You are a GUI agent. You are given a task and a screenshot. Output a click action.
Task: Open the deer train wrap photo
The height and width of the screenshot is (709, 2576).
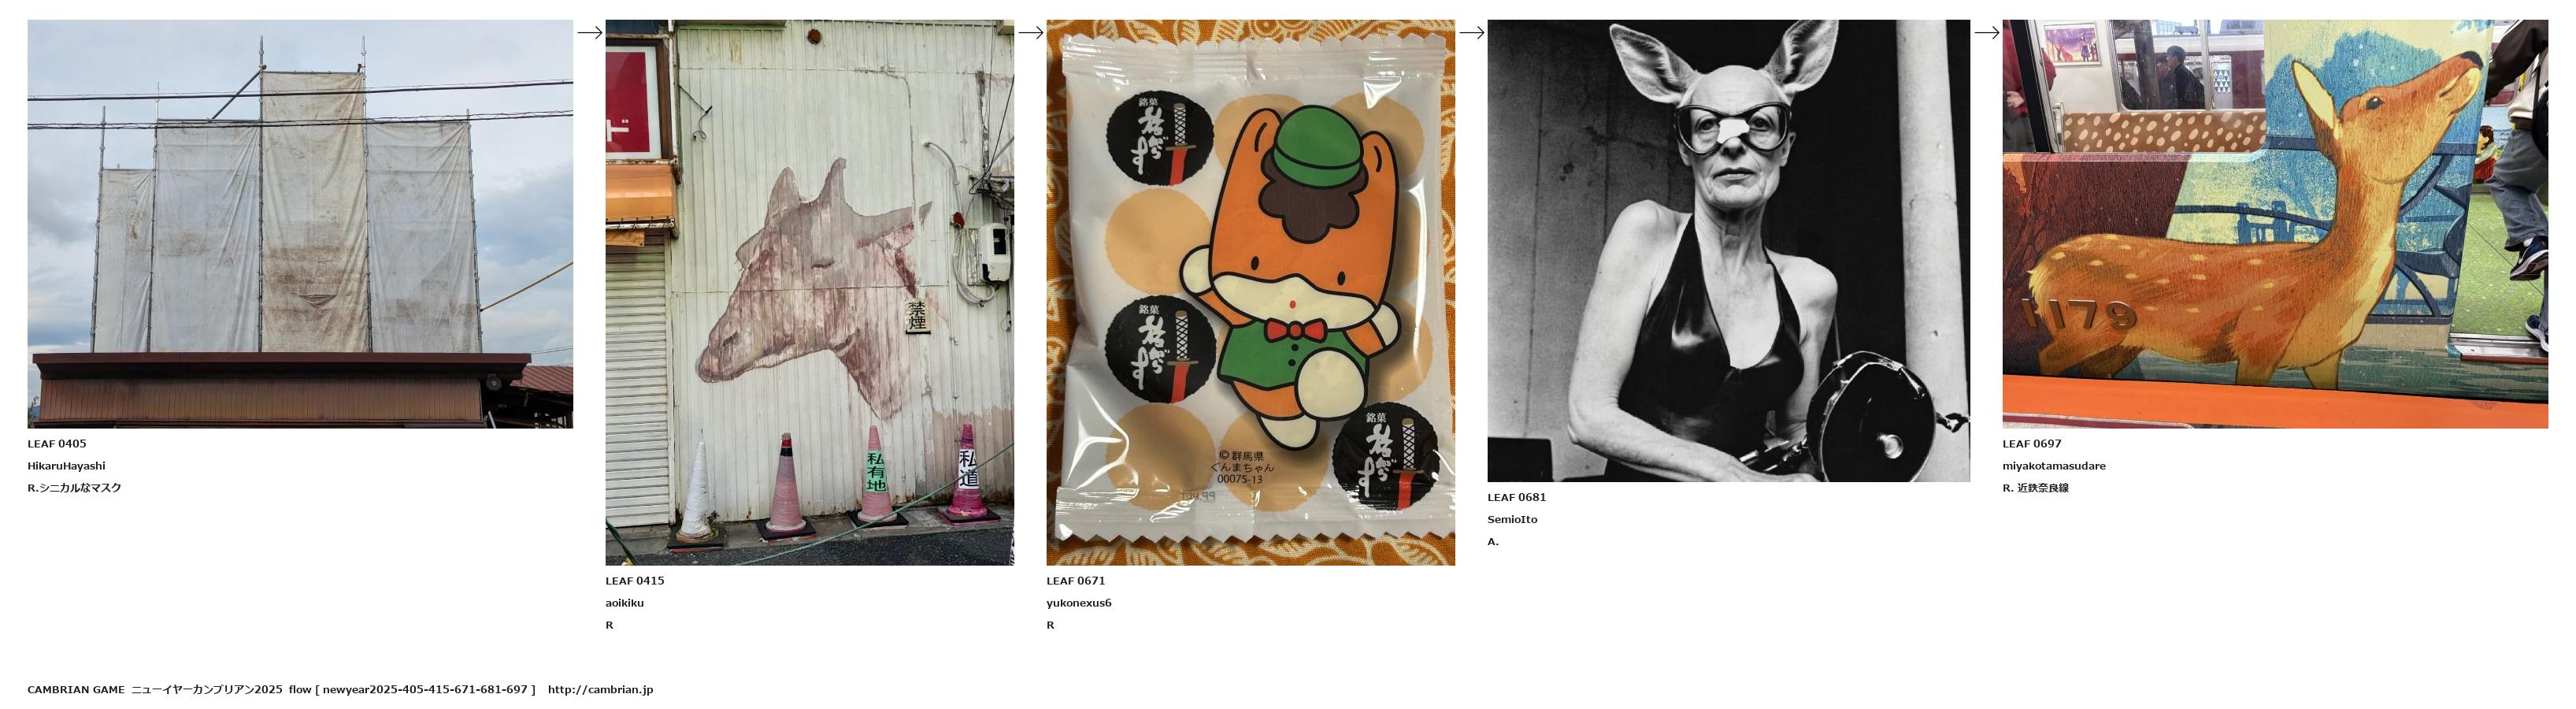tap(2274, 224)
